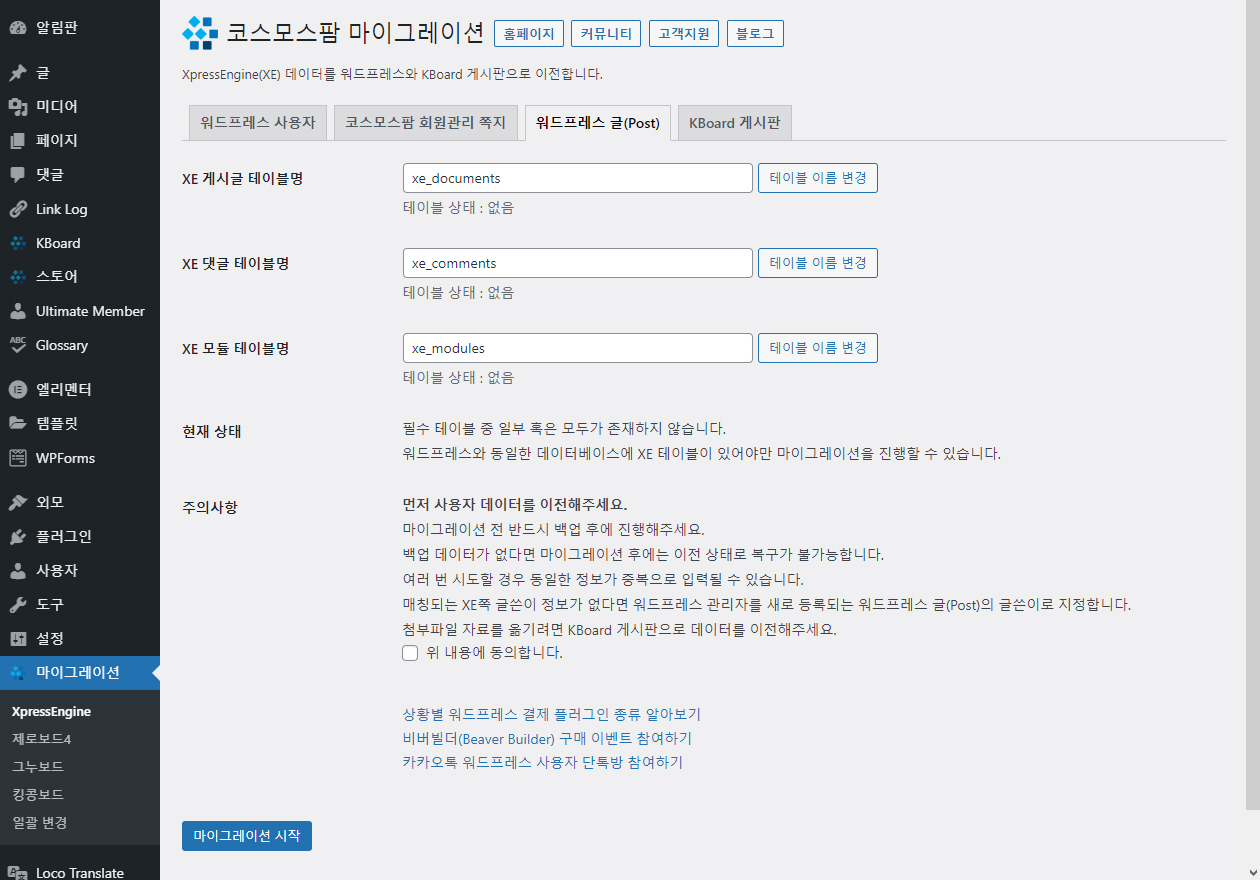
Task: Click the 엘리멘터 Elementor icon
Action: click(18, 389)
